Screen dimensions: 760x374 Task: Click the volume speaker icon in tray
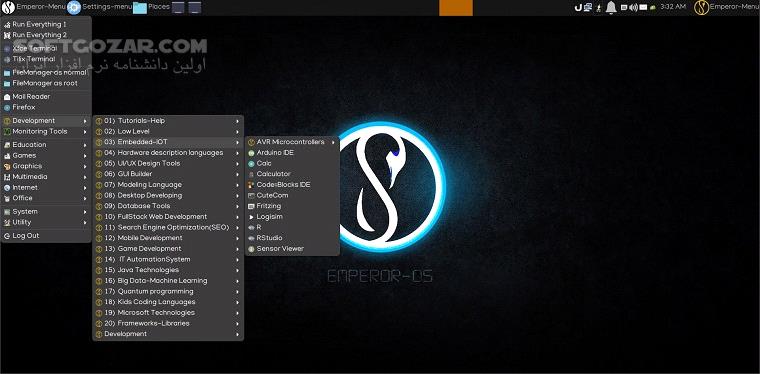point(633,7)
